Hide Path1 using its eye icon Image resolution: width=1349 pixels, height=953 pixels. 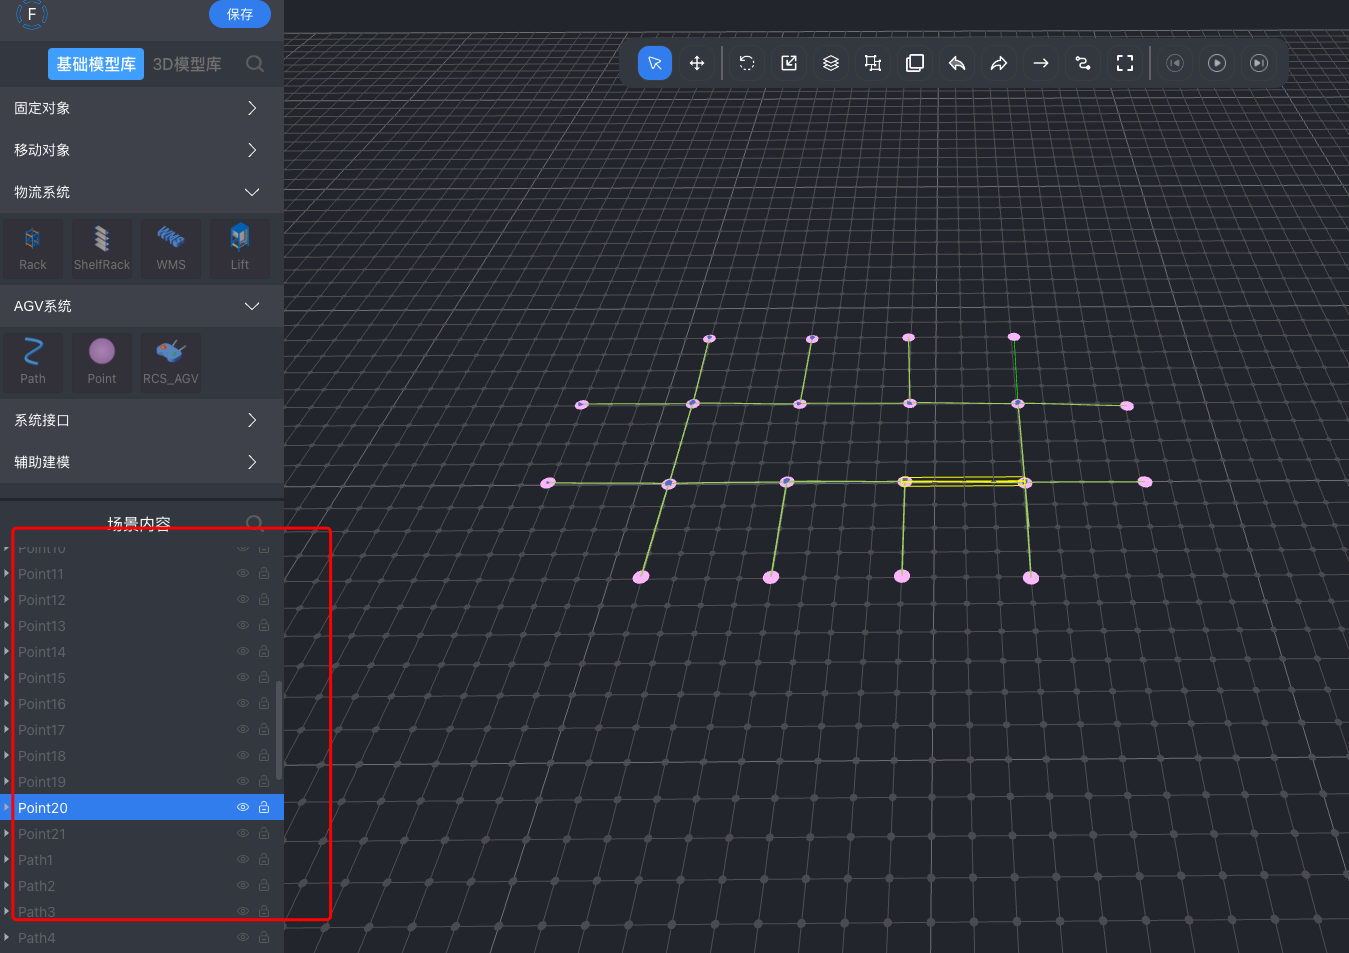pos(243,859)
